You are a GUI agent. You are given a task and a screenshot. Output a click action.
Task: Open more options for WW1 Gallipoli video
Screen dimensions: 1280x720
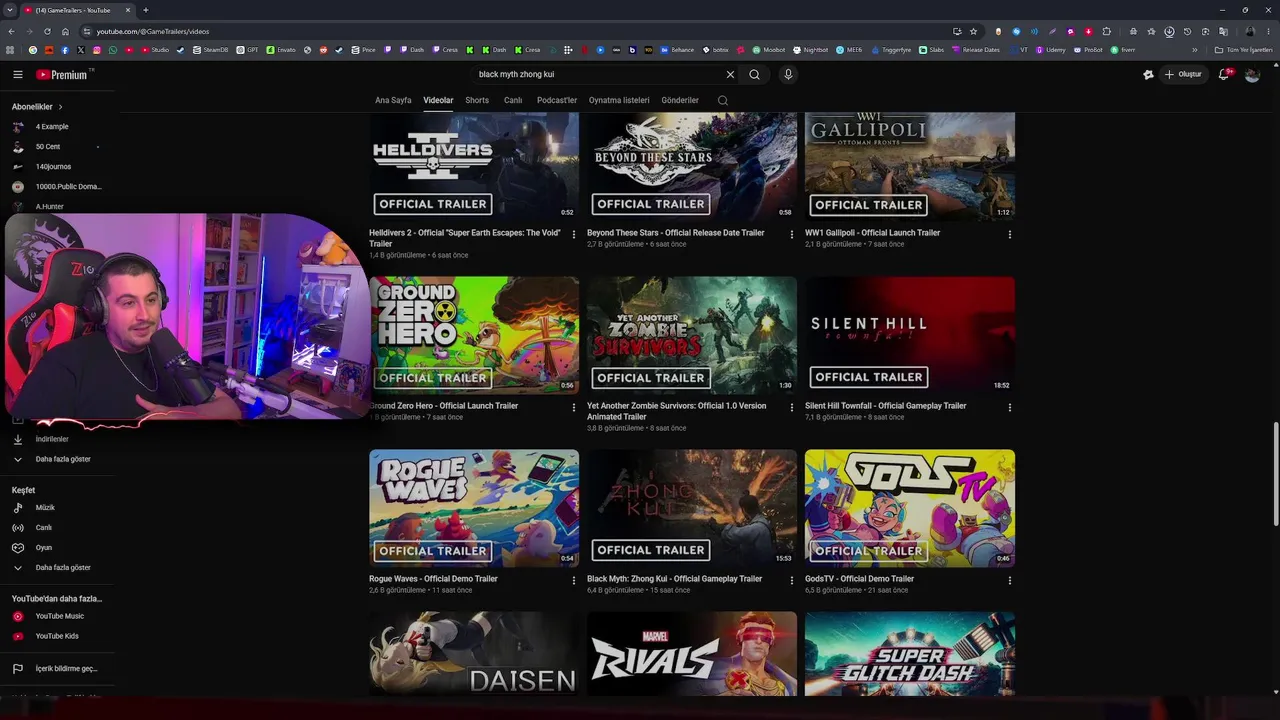(x=1010, y=235)
